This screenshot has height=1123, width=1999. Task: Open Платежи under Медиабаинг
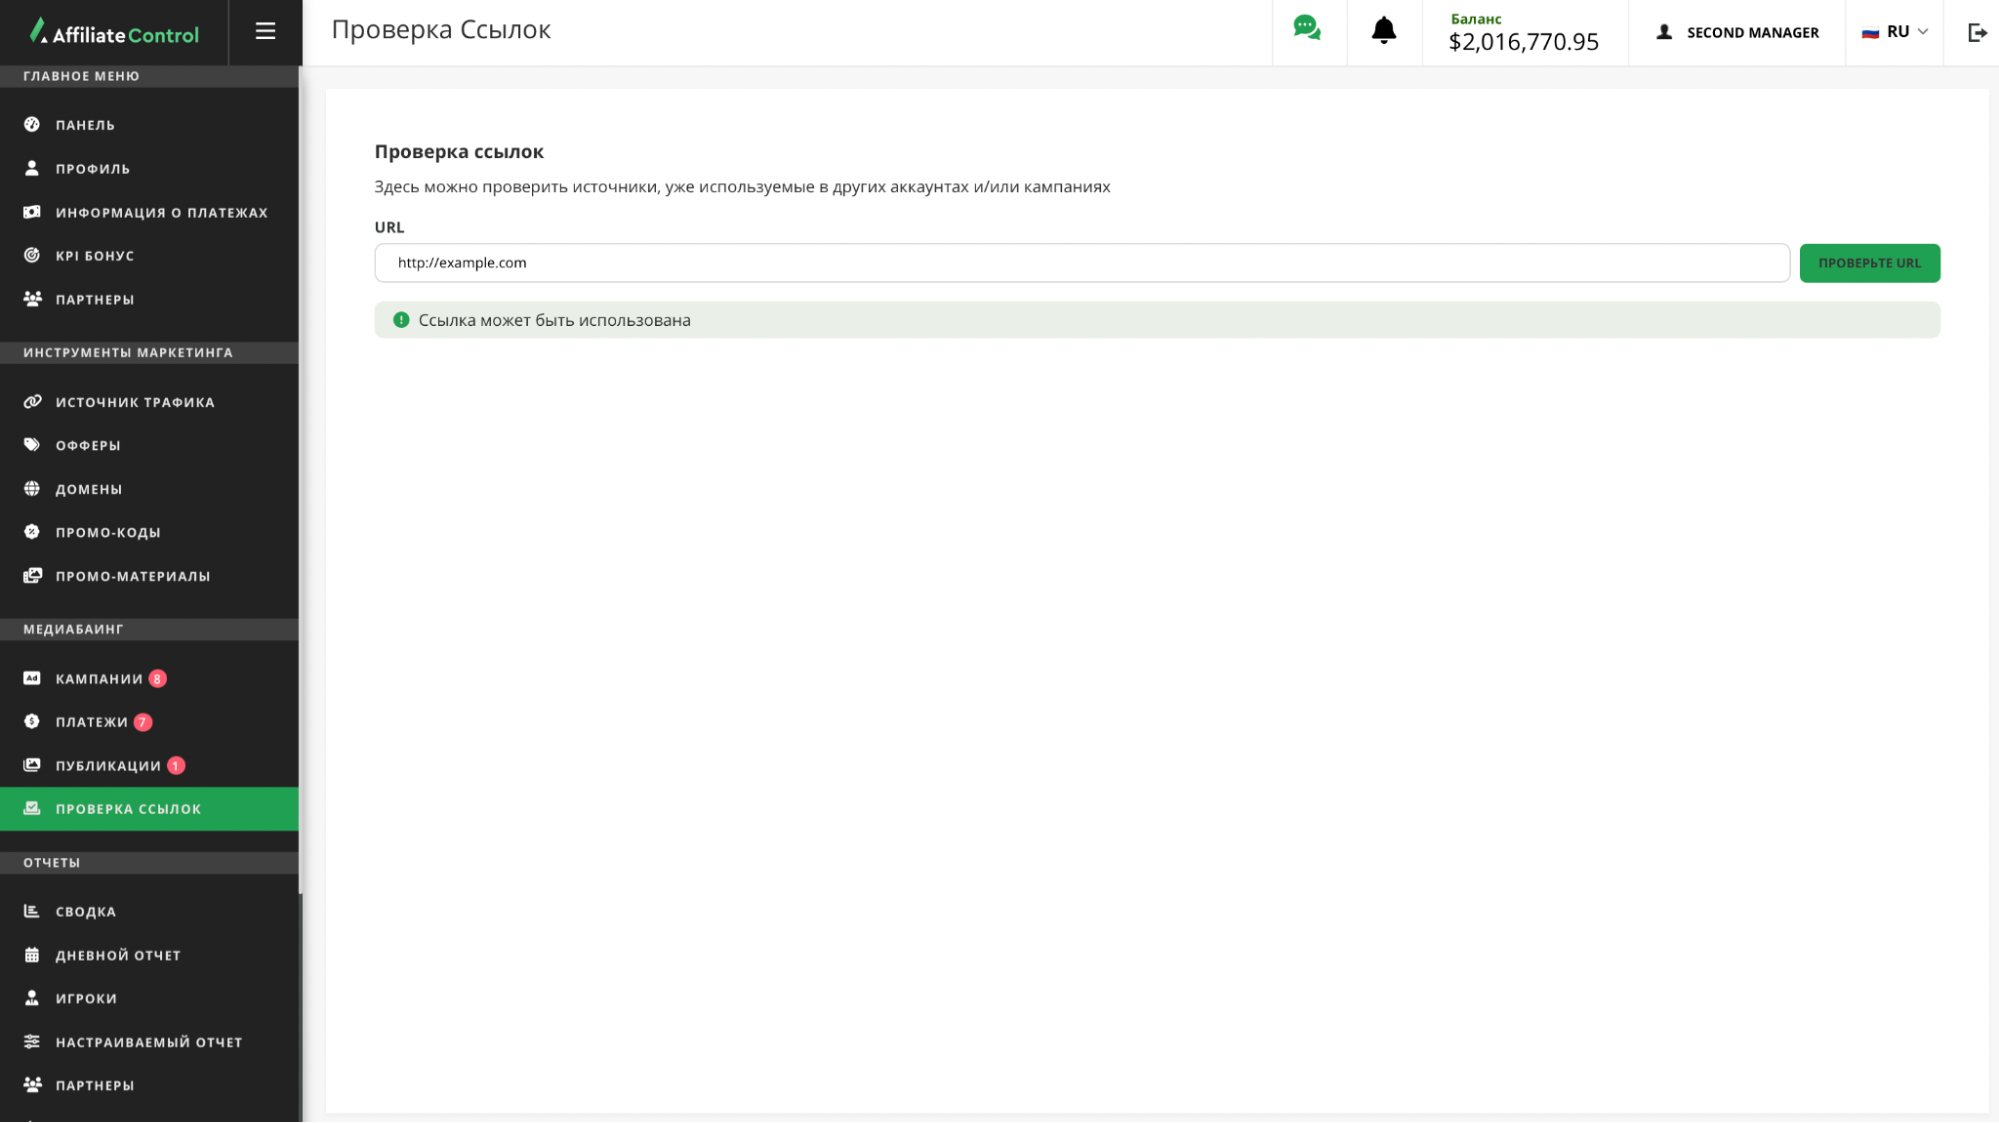pyautogui.click(x=91, y=722)
